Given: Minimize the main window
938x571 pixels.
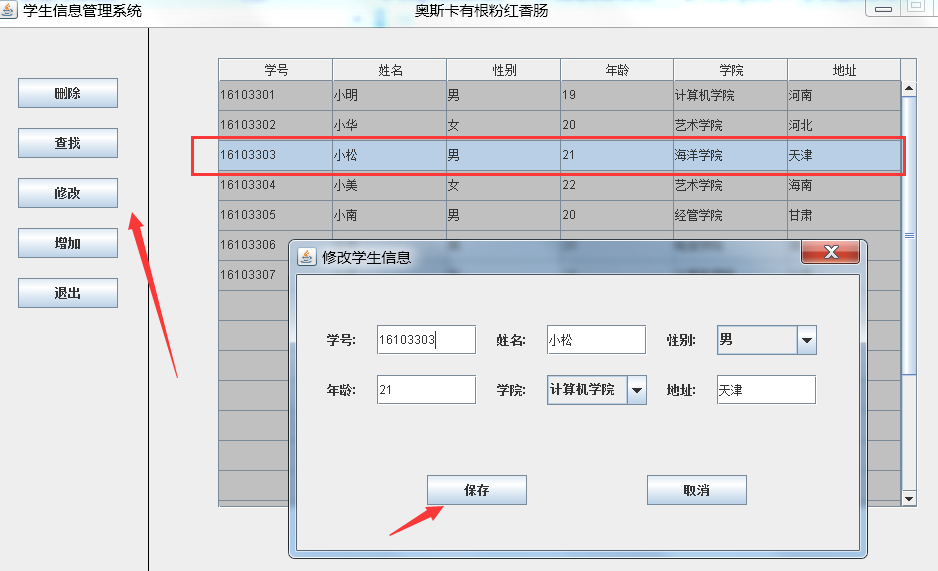Looking at the screenshot, I should 883,8.
